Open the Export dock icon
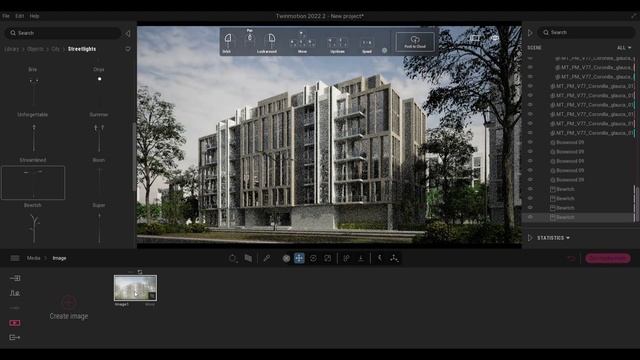Viewport: 640px width, 360px height. click(x=15, y=337)
